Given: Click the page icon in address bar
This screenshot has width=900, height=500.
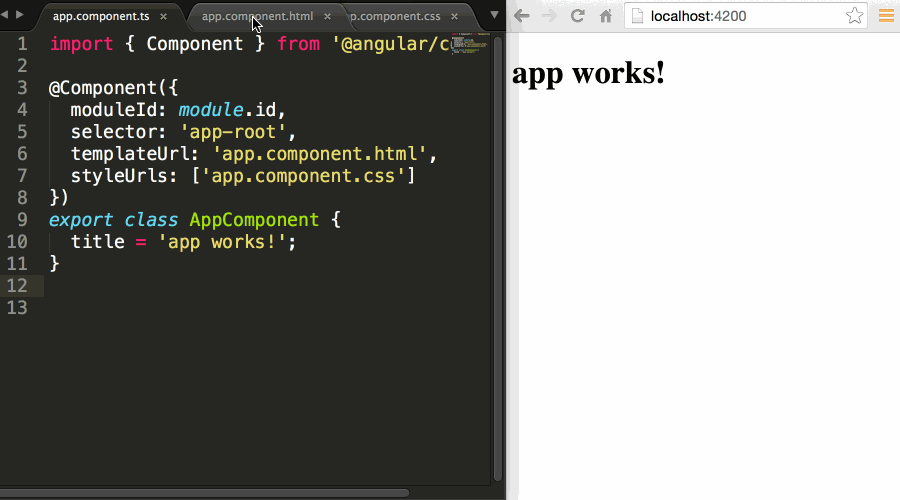Looking at the screenshot, I should point(637,16).
